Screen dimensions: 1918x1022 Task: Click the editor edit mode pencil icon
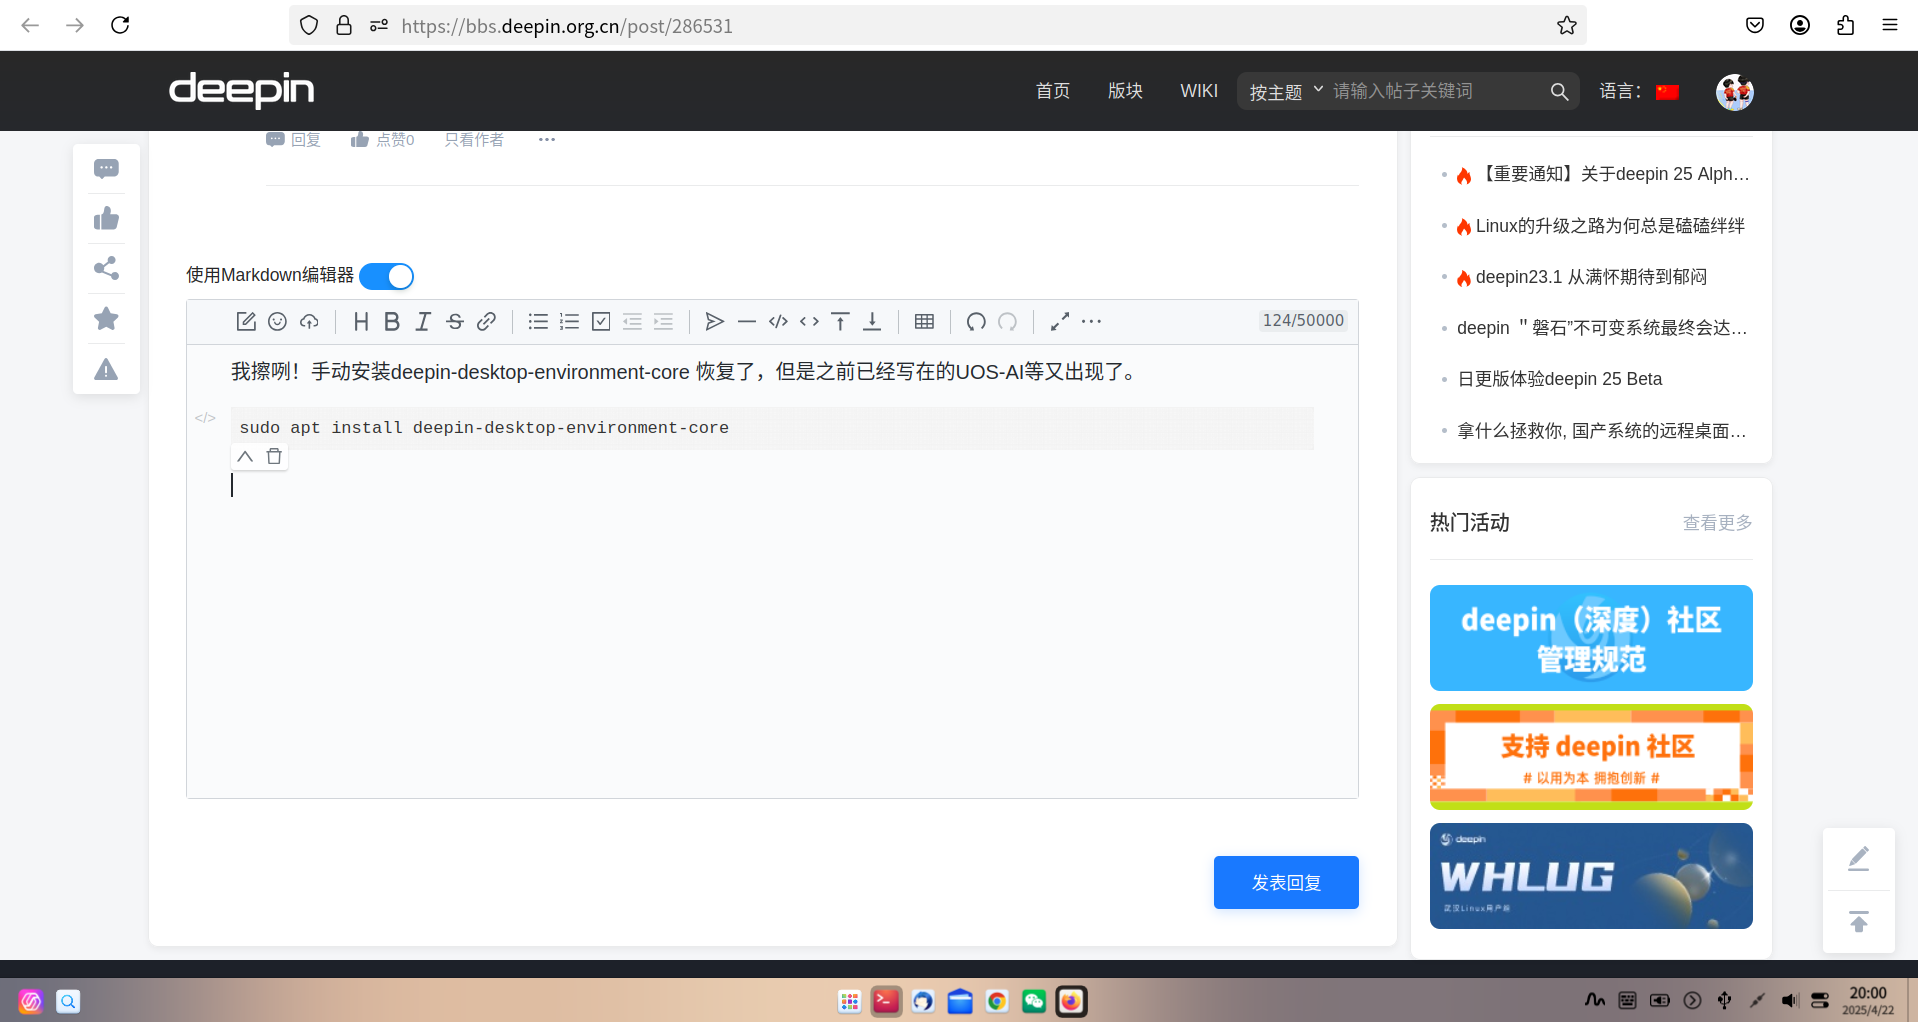246,321
